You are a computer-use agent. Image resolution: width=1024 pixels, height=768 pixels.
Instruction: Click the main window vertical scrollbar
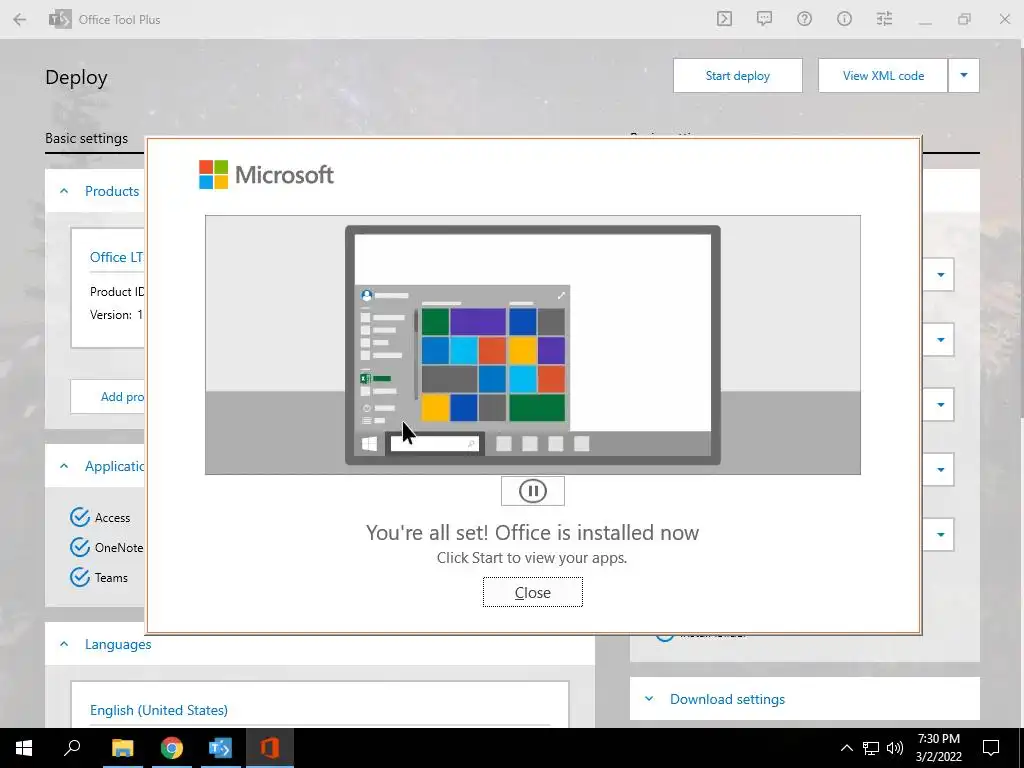tap(1021, 229)
